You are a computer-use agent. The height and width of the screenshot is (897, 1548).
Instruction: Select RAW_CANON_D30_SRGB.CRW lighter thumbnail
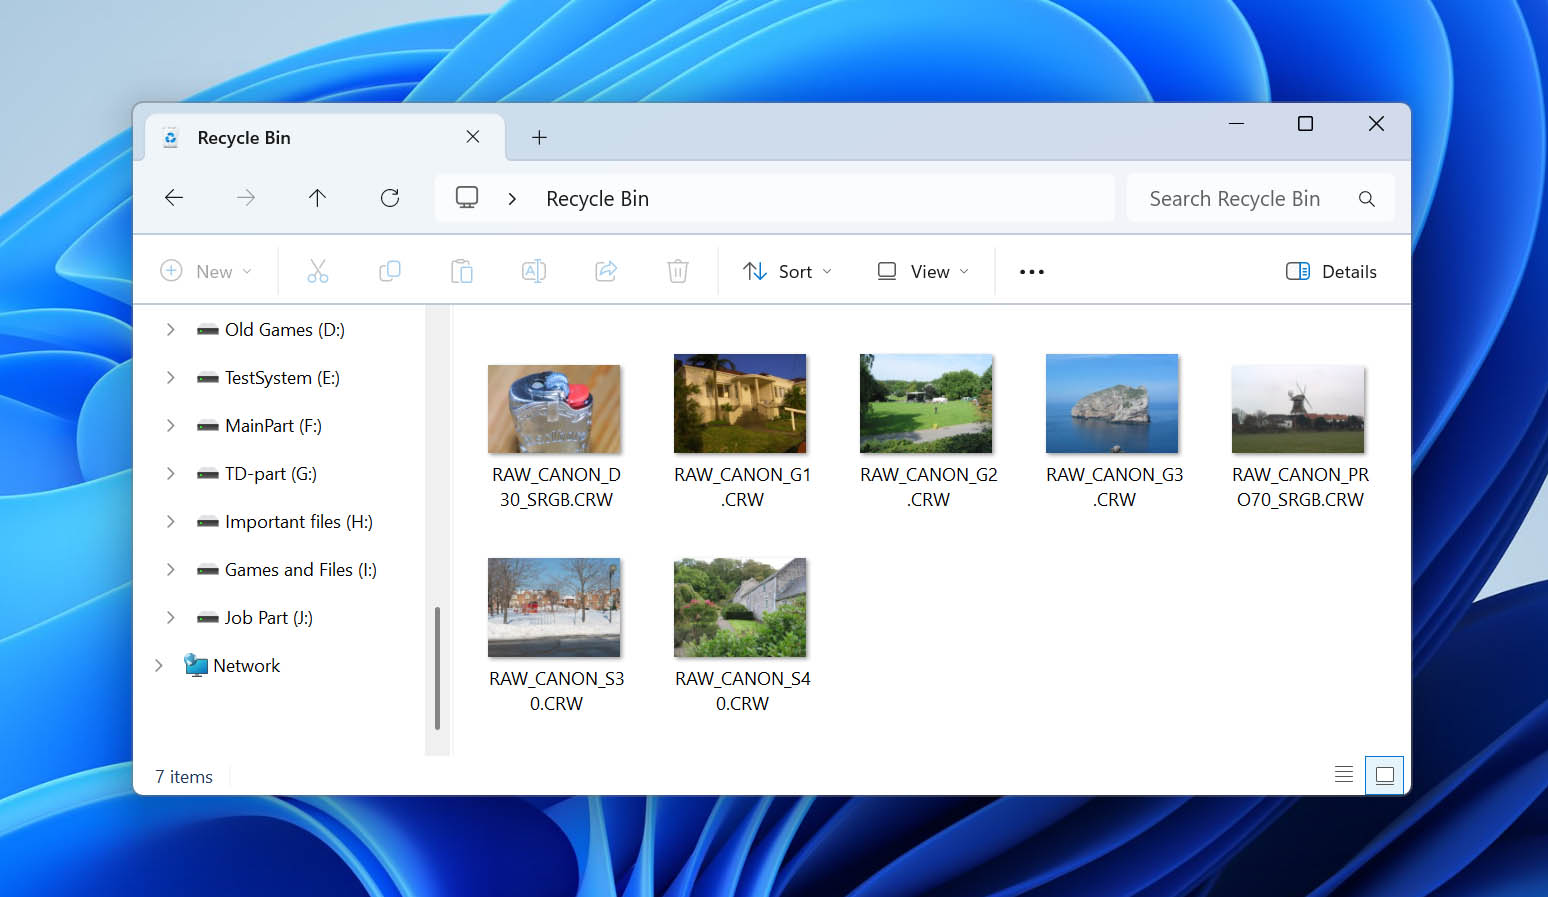(x=554, y=409)
